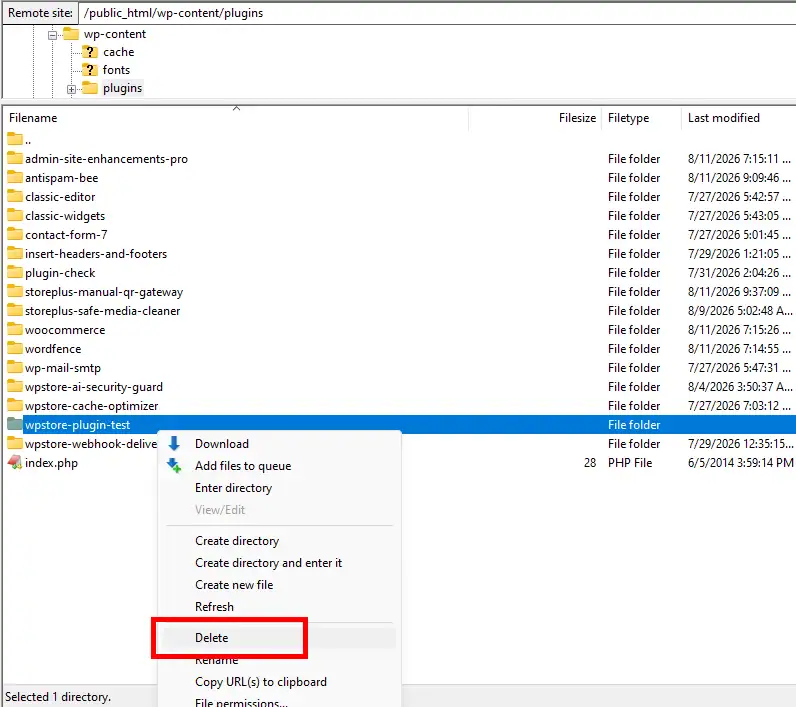Select Enter directory menu entry
Viewport: 796px width, 707px height.
point(234,488)
